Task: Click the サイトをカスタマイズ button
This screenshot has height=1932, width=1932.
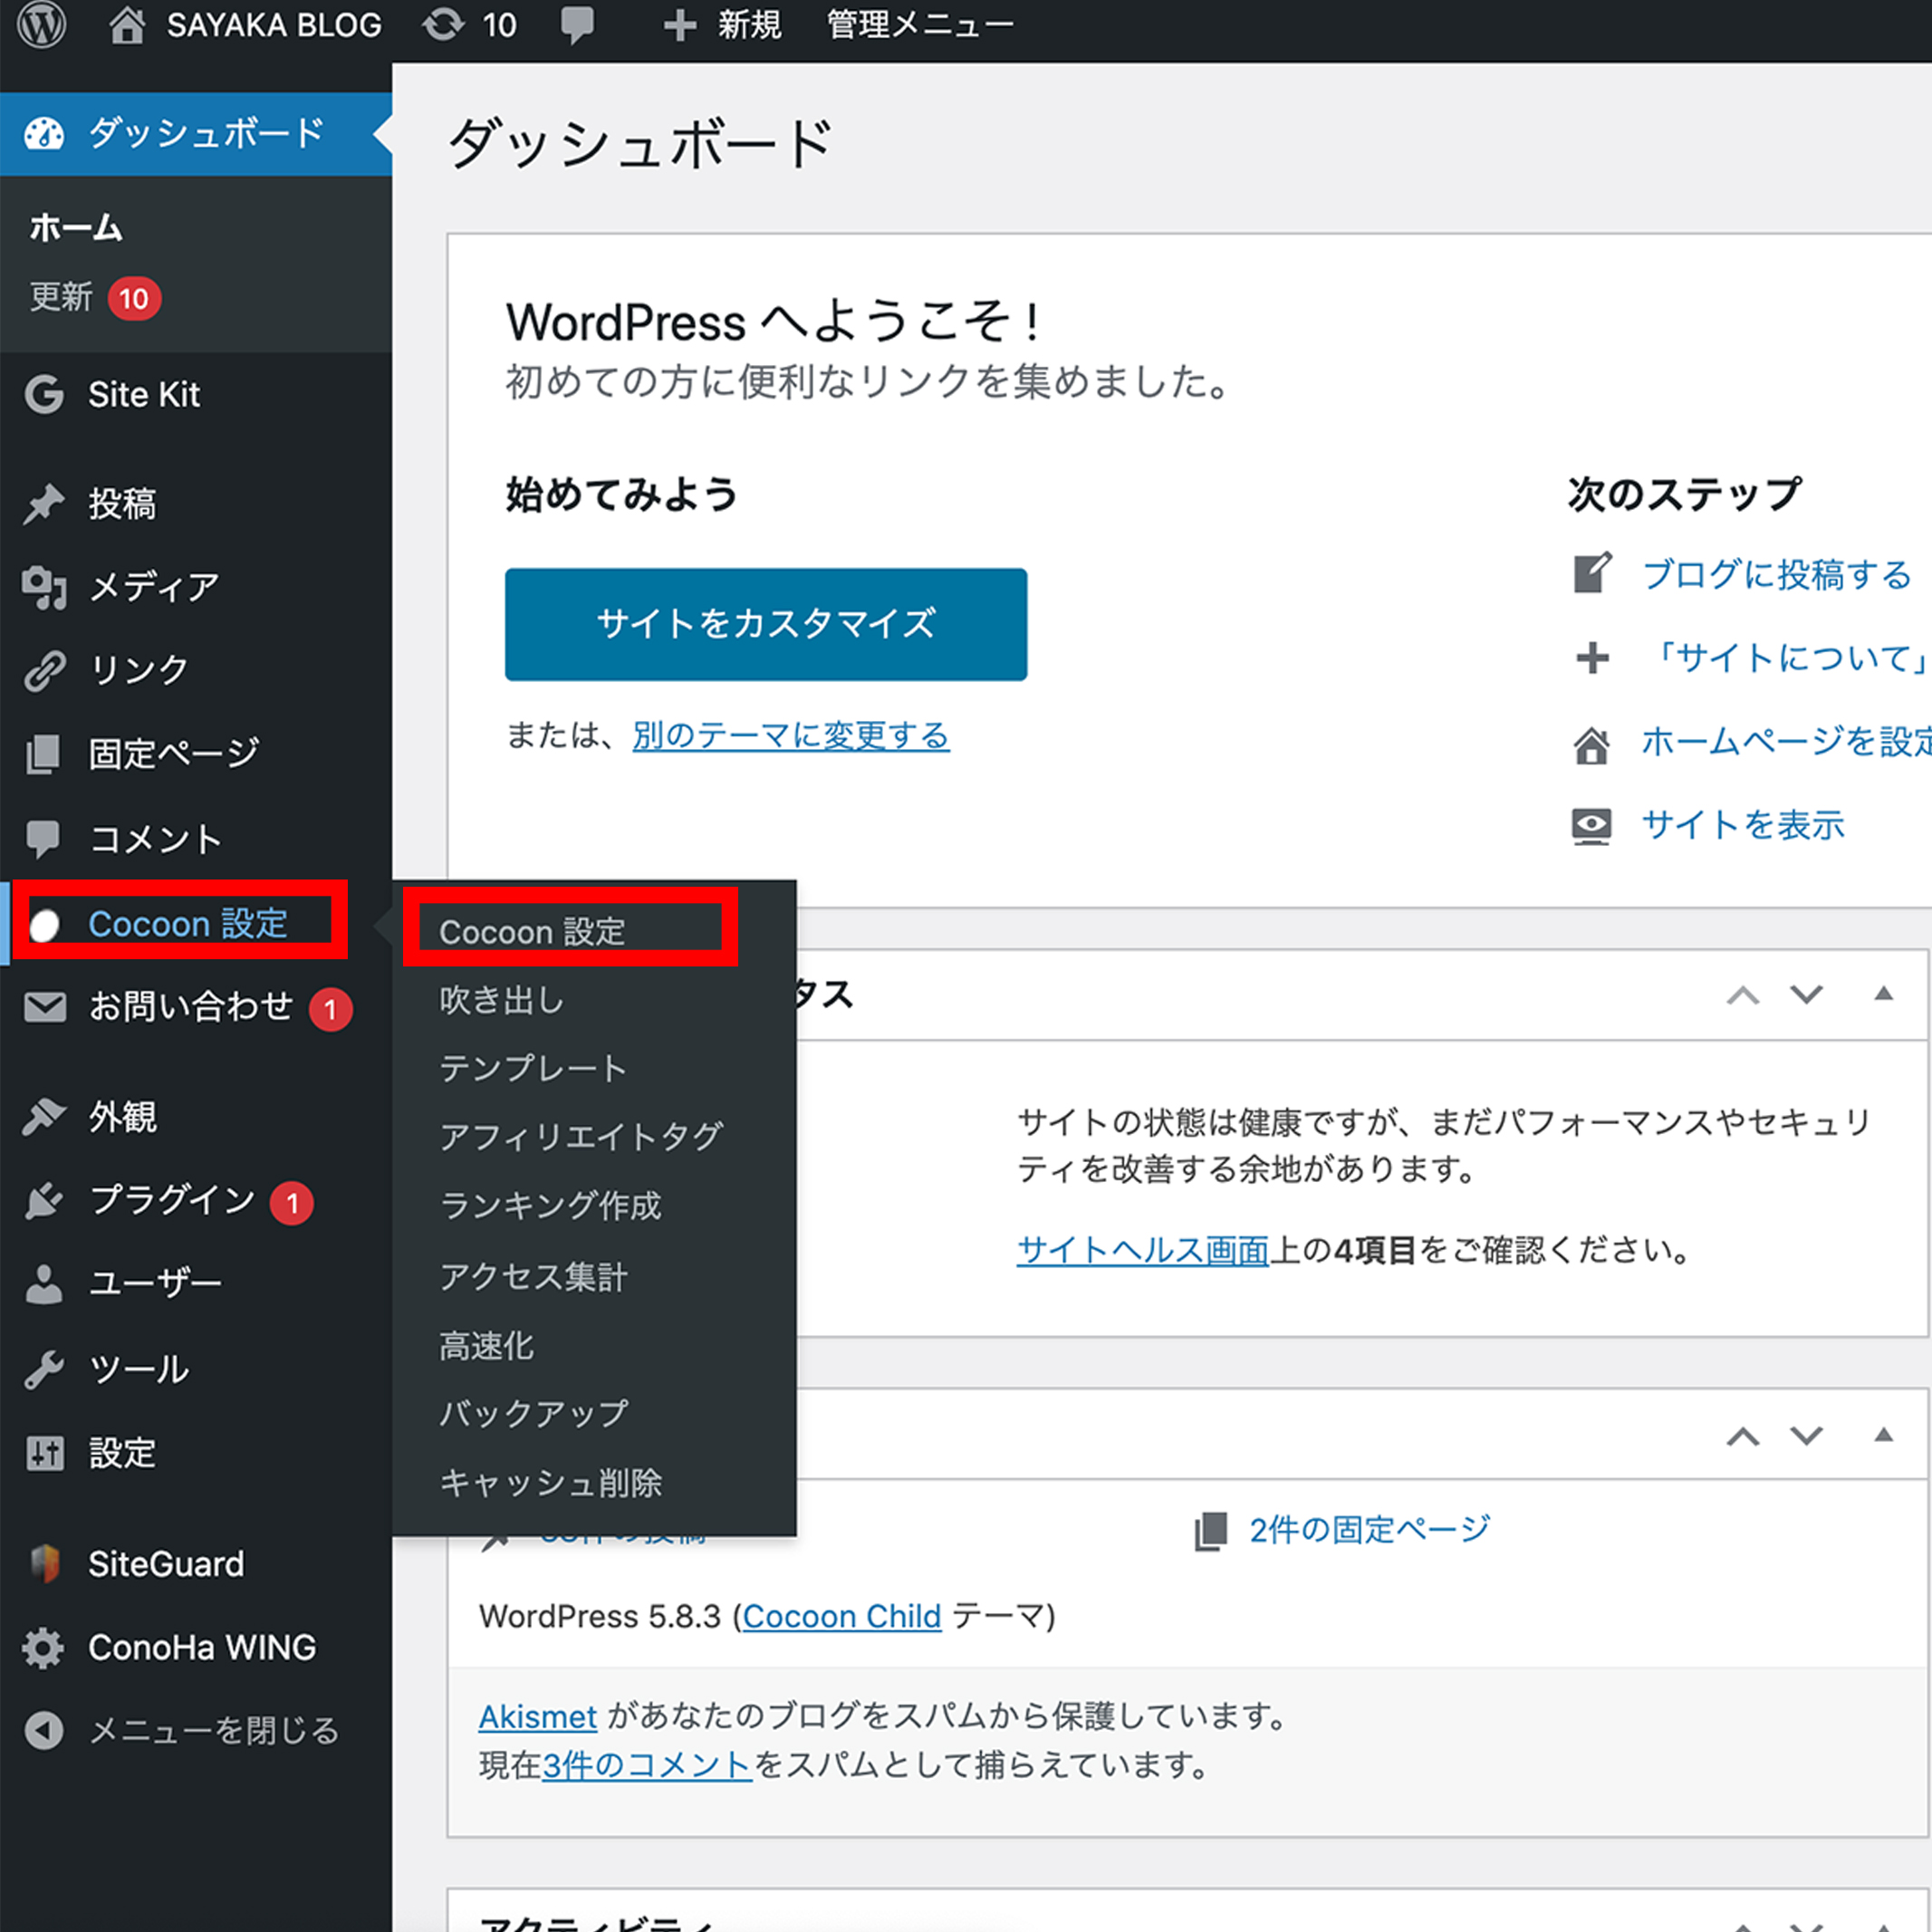Action: coord(766,625)
